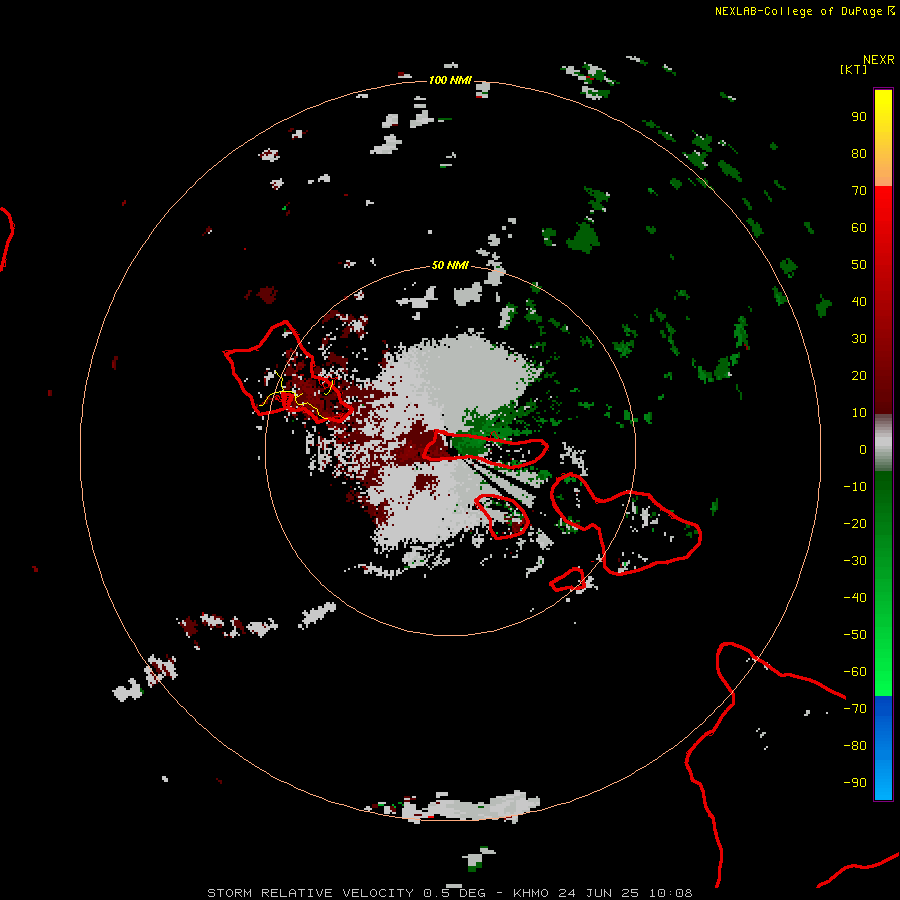900x900 pixels.
Task: Click the "50 NMI" range ring label
Action: (x=450, y=265)
